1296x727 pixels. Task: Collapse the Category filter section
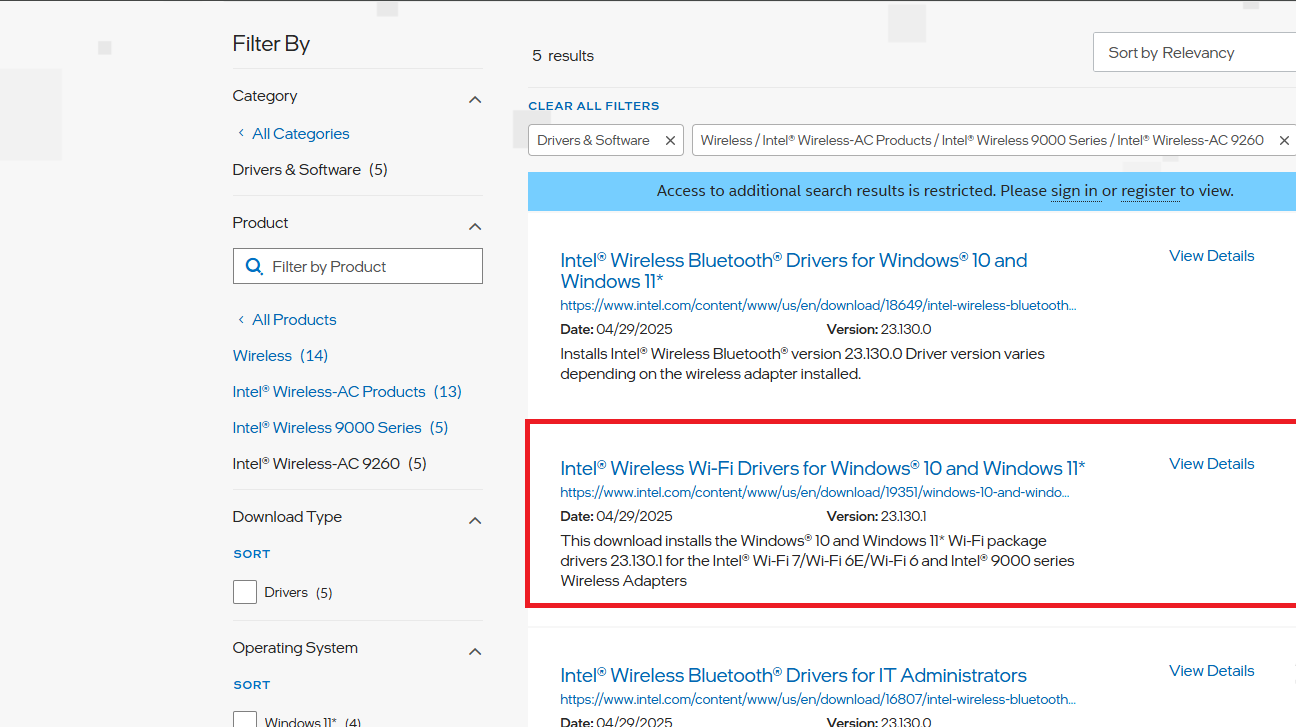(x=475, y=99)
